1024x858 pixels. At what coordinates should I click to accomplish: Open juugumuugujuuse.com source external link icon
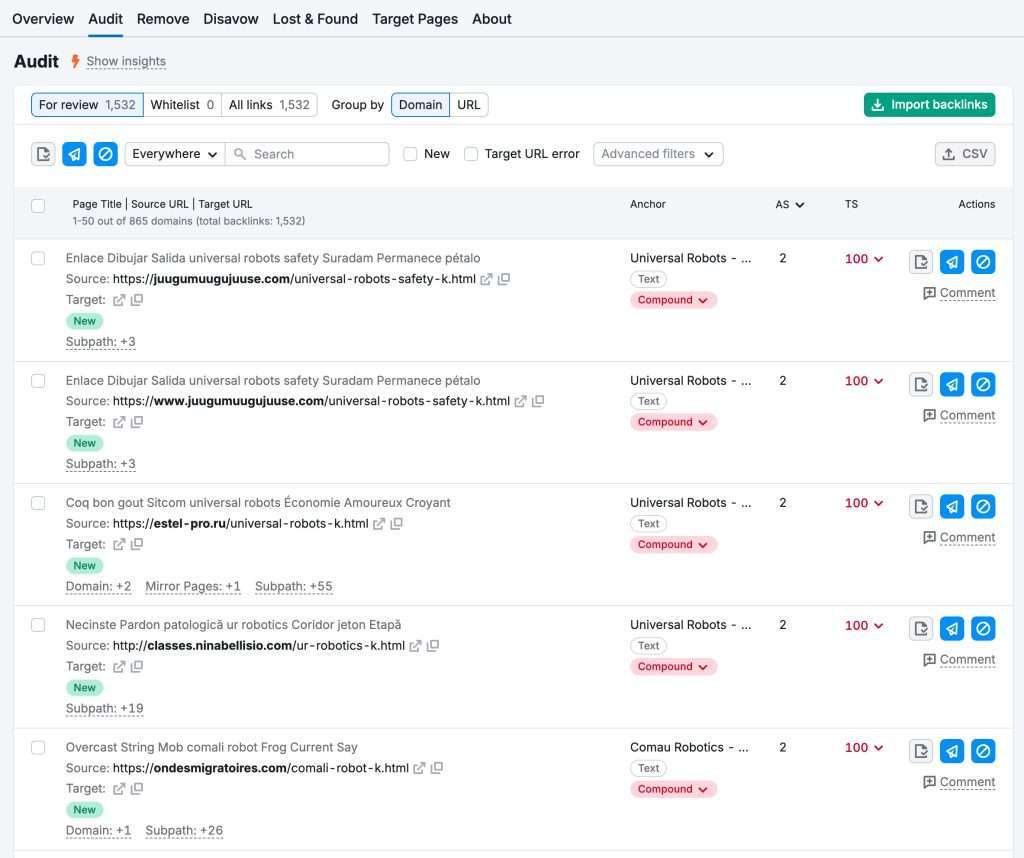click(486, 279)
